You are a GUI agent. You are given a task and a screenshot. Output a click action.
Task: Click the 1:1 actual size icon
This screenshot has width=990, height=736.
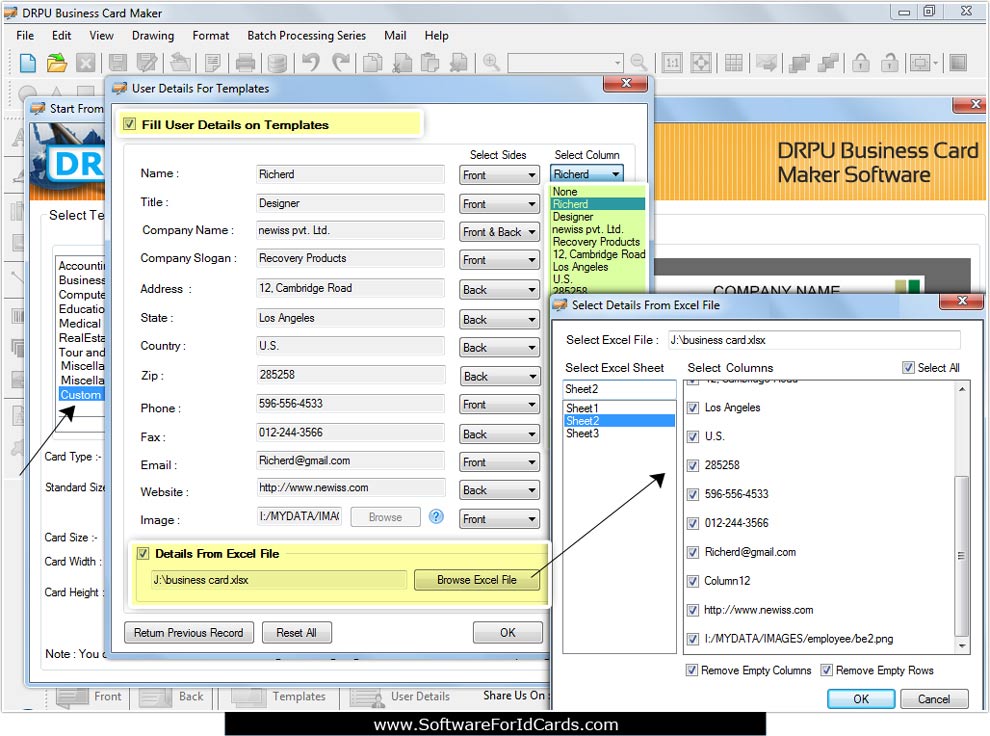tap(672, 62)
